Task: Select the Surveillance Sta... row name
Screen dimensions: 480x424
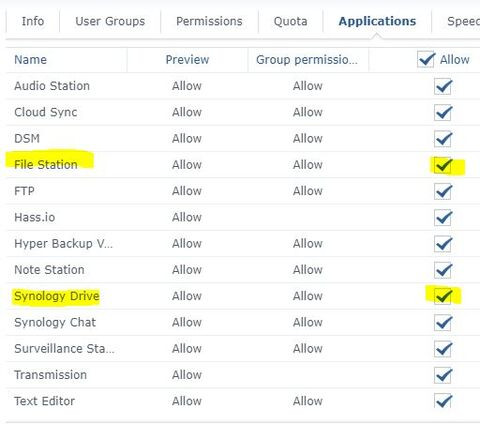Action: coord(64,349)
